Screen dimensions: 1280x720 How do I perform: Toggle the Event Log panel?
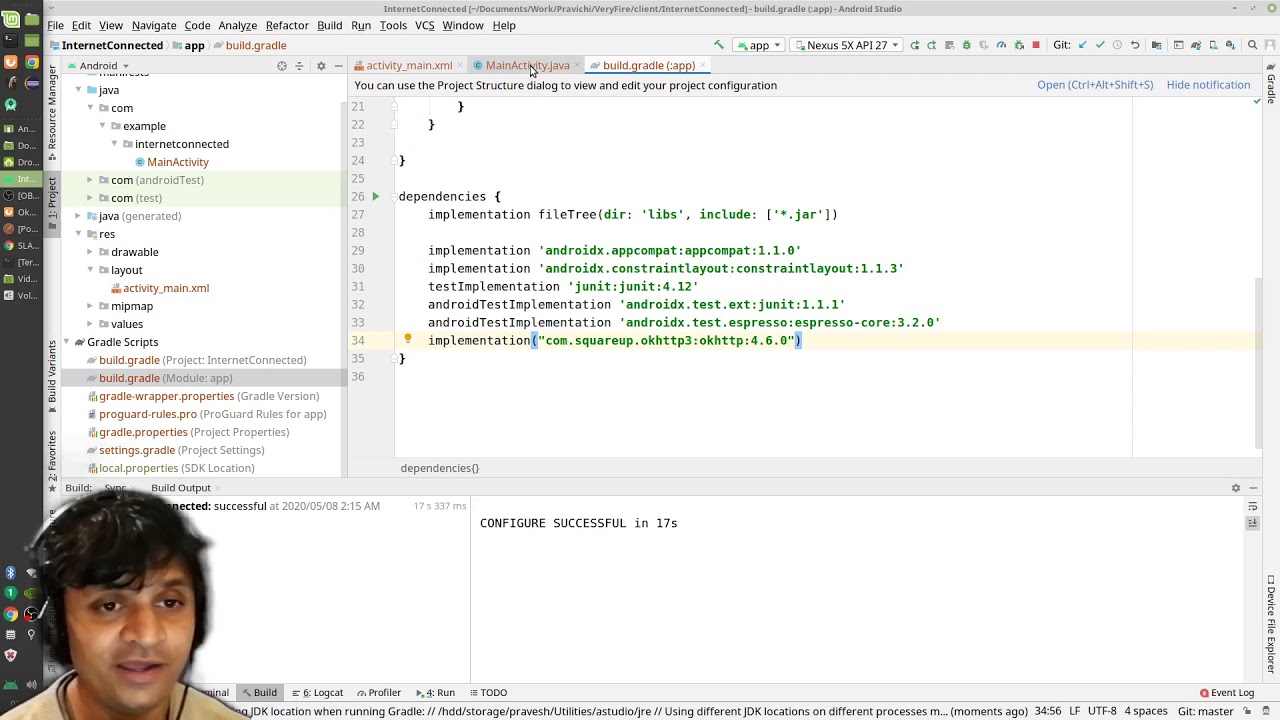coord(1226,692)
